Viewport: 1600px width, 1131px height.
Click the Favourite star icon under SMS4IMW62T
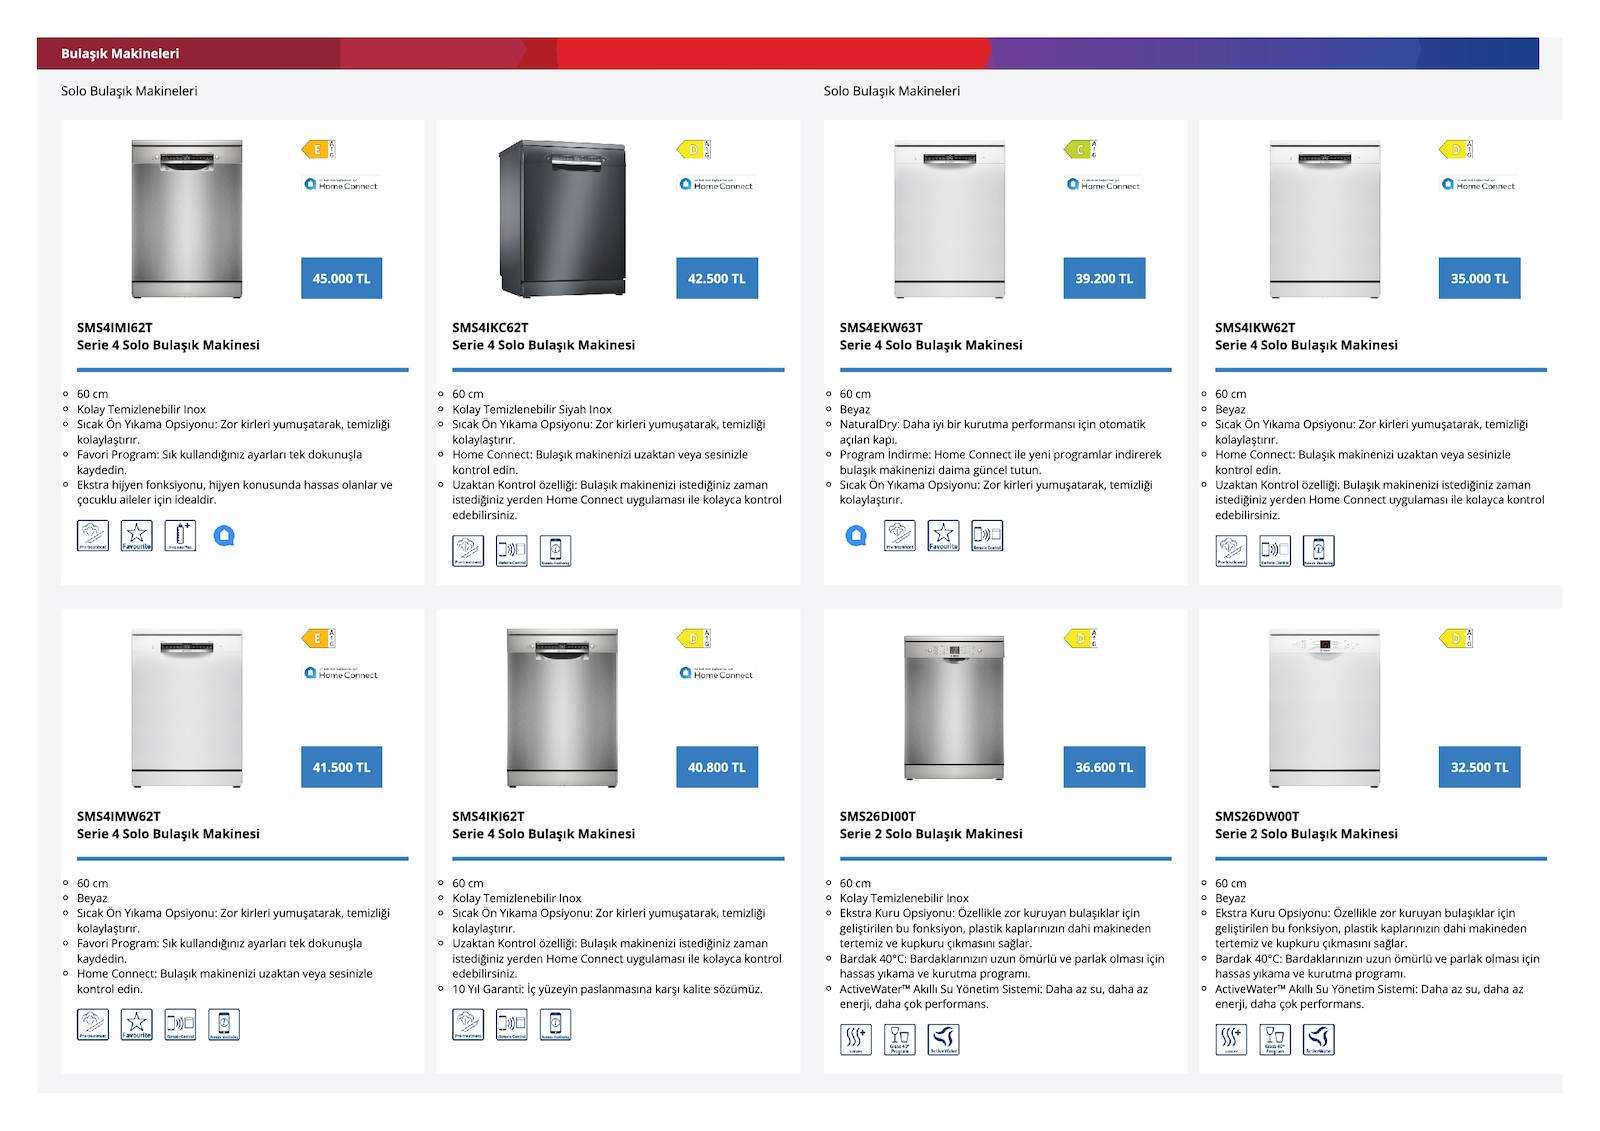coord(137,1025)
